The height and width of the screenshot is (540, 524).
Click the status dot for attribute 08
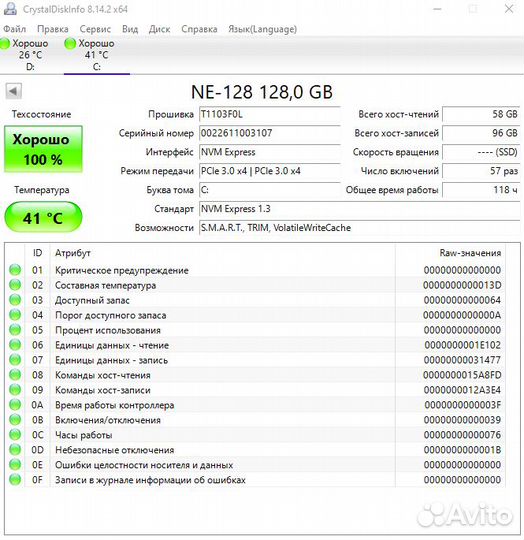pos(15,375)
